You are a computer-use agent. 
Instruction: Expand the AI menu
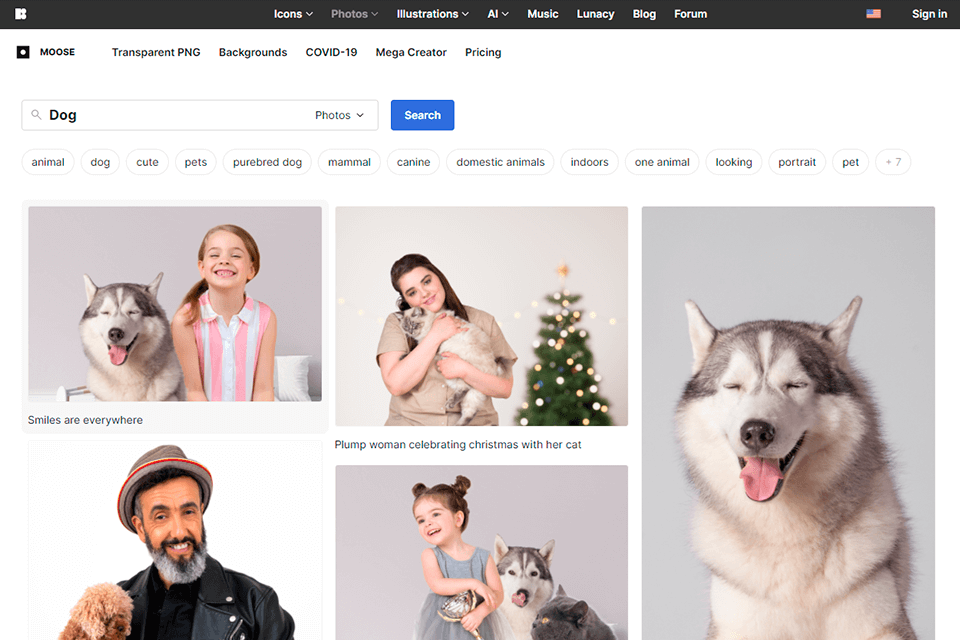(x=498, y=13)
